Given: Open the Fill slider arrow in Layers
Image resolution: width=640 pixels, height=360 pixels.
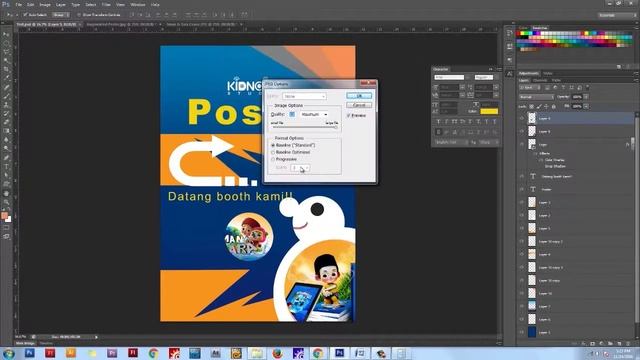Looking at the screenshot, I should point(586,107).
